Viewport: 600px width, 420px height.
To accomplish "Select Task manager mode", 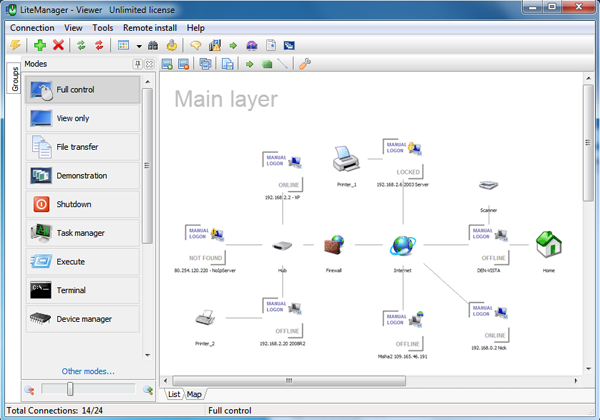I will 83,233.
